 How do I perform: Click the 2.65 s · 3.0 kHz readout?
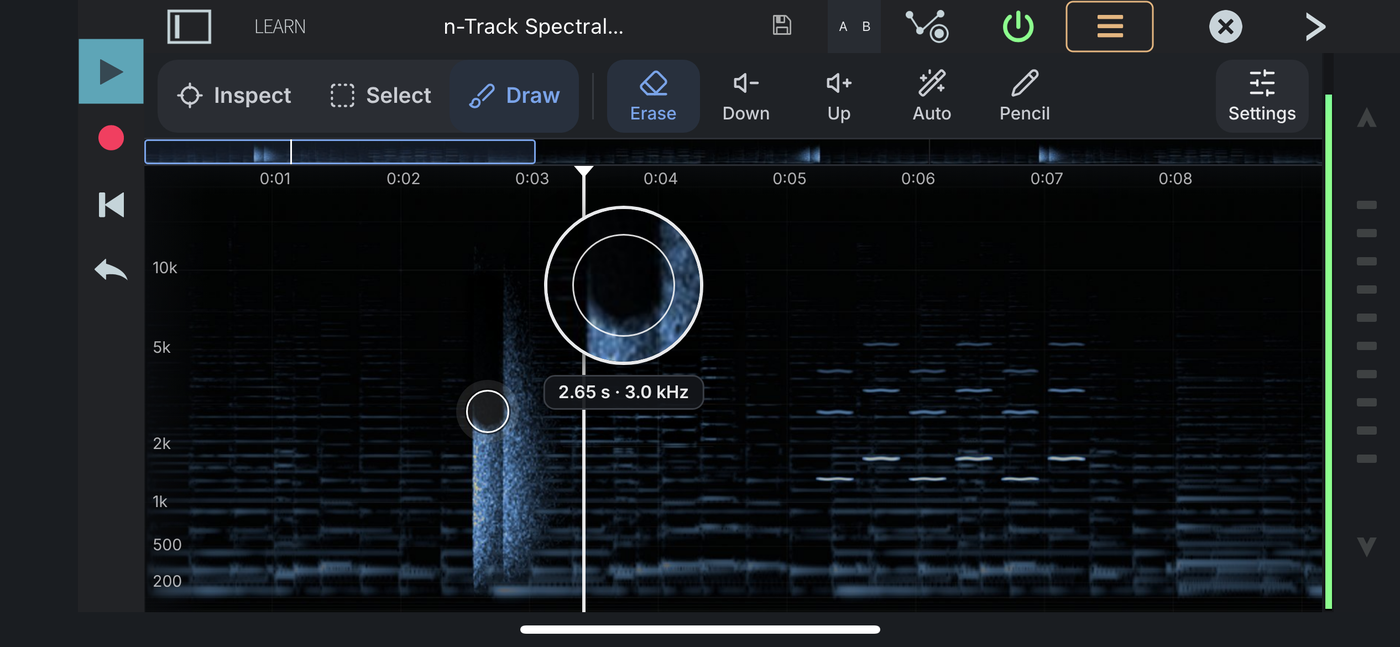(x=623, y=392)
